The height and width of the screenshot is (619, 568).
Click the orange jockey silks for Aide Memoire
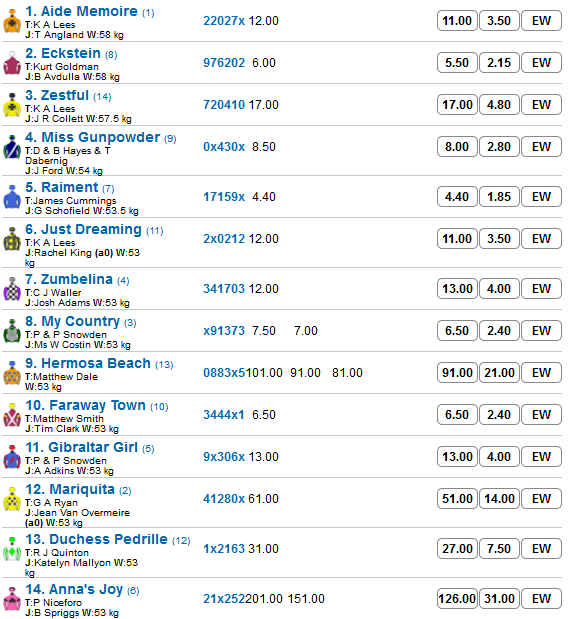click(x=12, y=21)
